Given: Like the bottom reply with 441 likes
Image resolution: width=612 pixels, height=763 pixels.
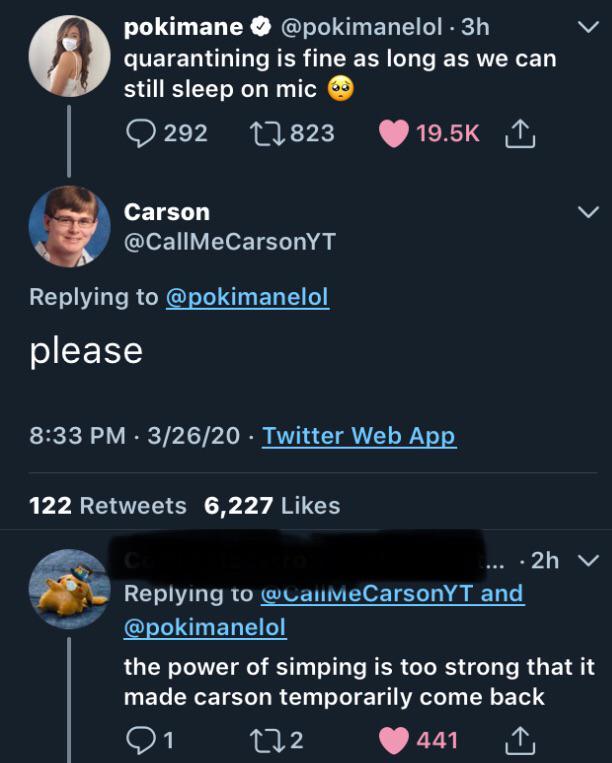Looking at the screenshot, I should [395, 740].
